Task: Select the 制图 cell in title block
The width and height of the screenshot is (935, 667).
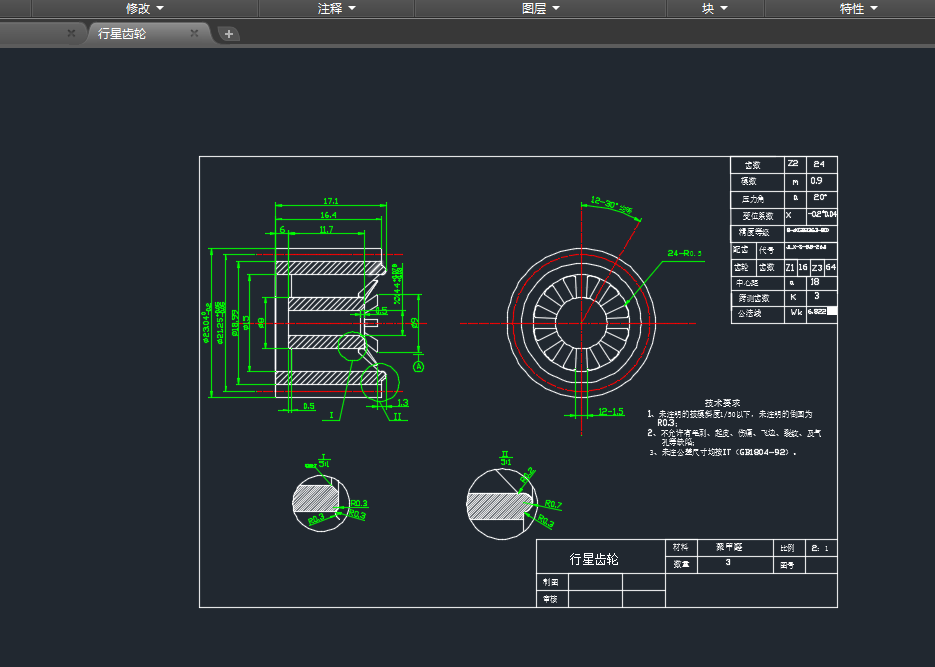Action: click(552, 582)
